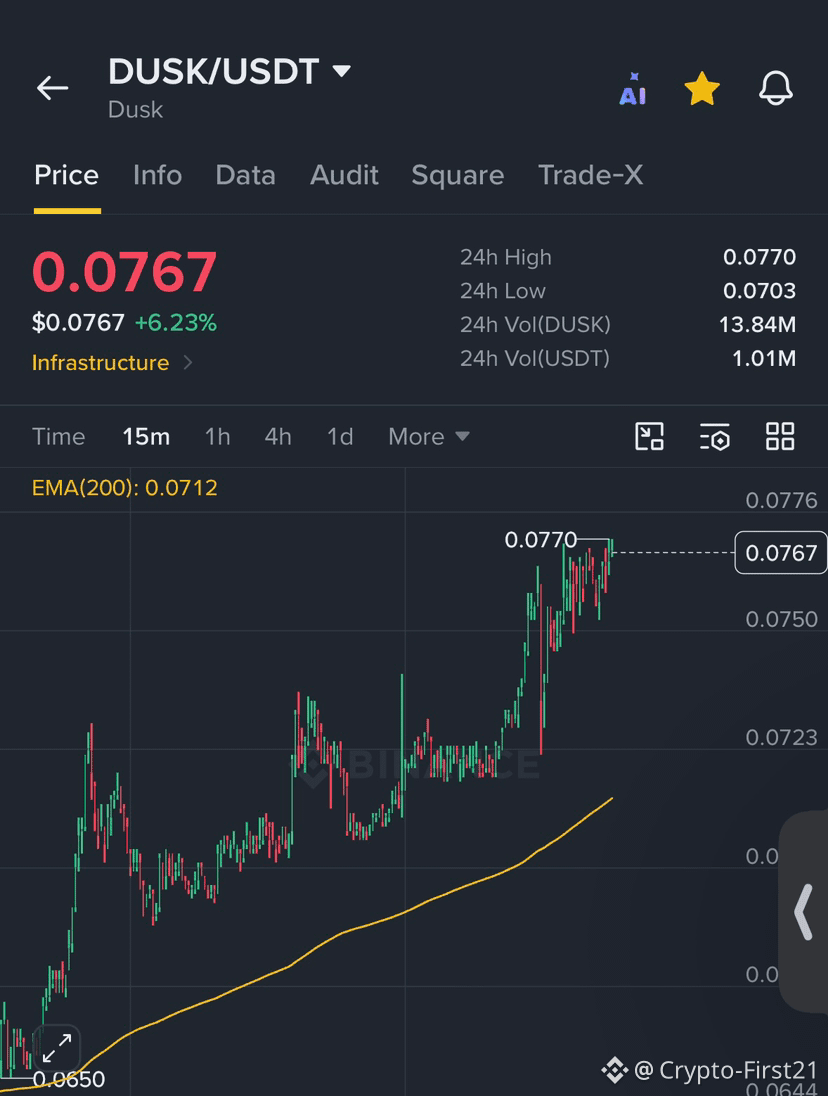
Task: Open the grid layout icon
Action: pyautogui.click(x=780, y=437)
